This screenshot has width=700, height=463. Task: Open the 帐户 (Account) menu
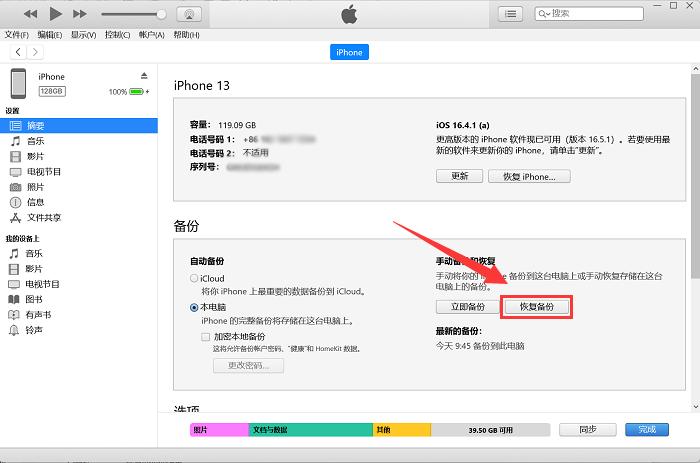point(151,35)
